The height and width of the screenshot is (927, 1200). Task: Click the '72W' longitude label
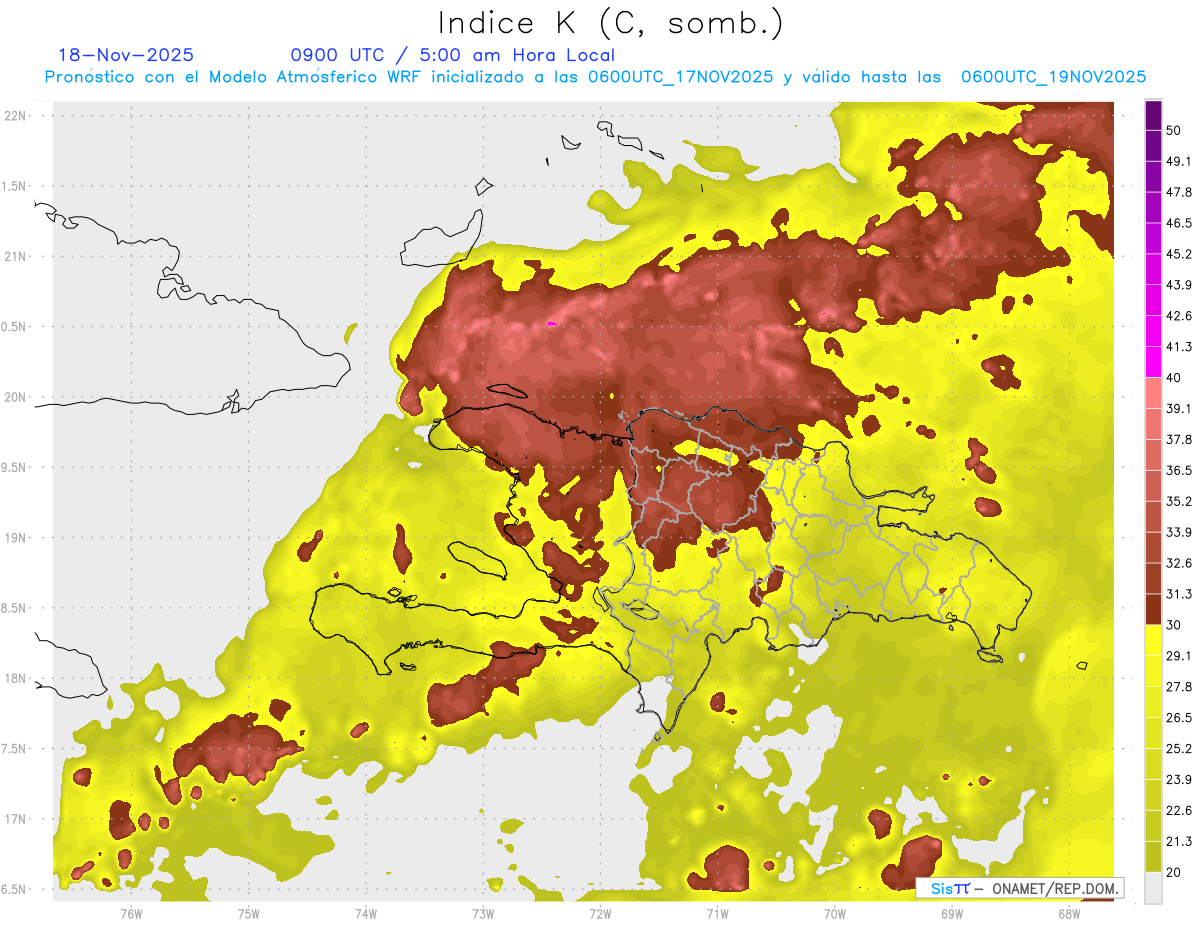[600, 914]
